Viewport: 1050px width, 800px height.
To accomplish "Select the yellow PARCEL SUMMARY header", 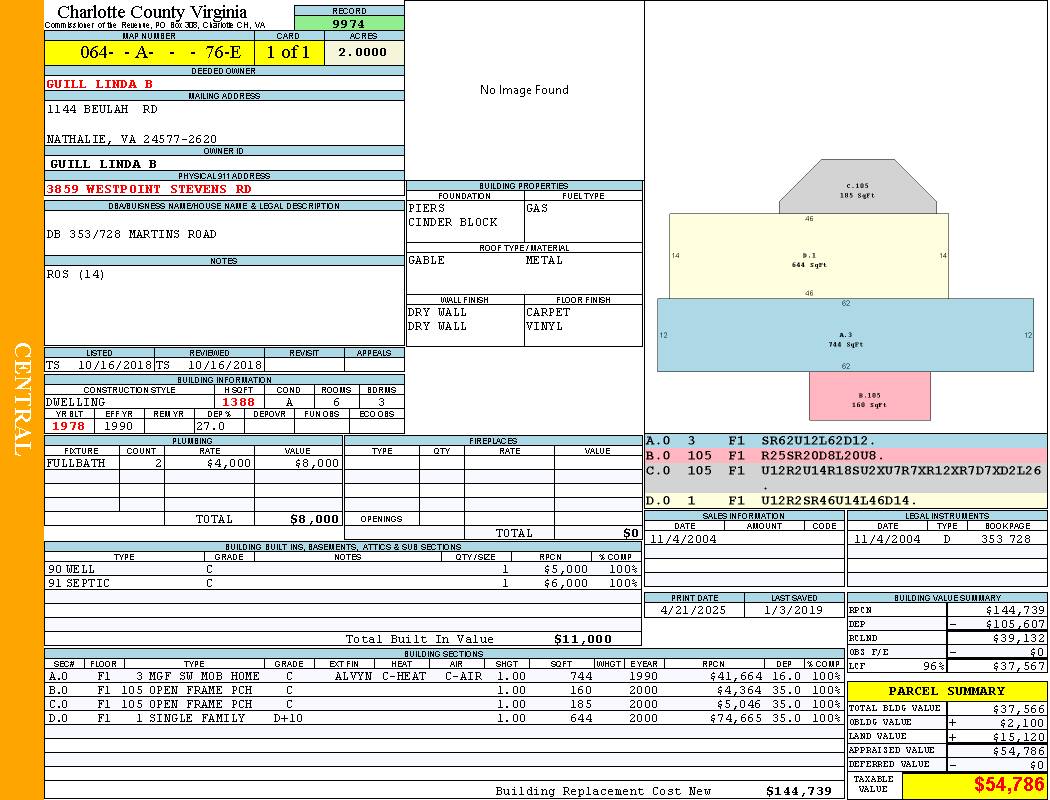I will click(x=946, y=691).
